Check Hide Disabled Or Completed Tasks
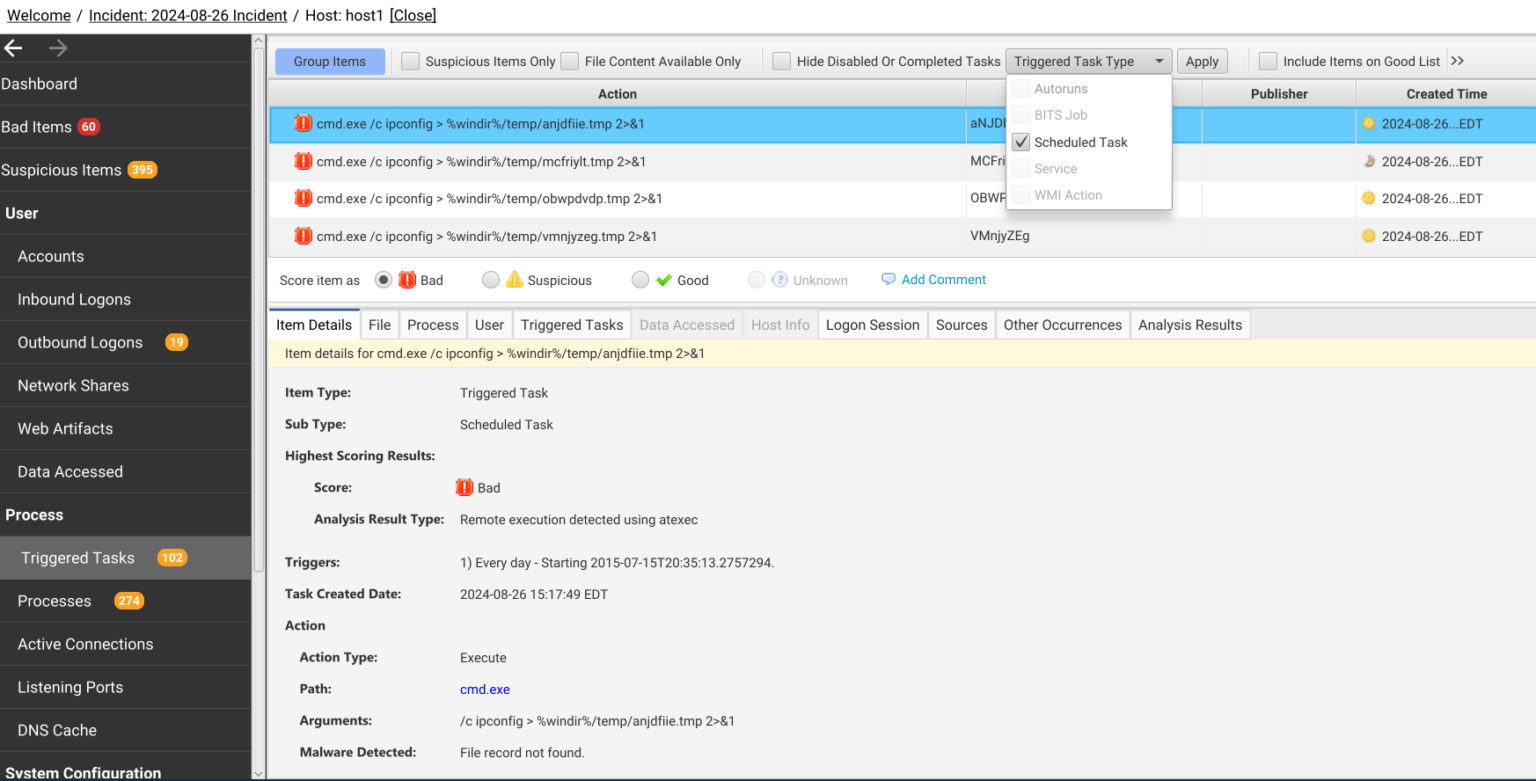This screenshot has width=1536, height=781. (781, 61)
